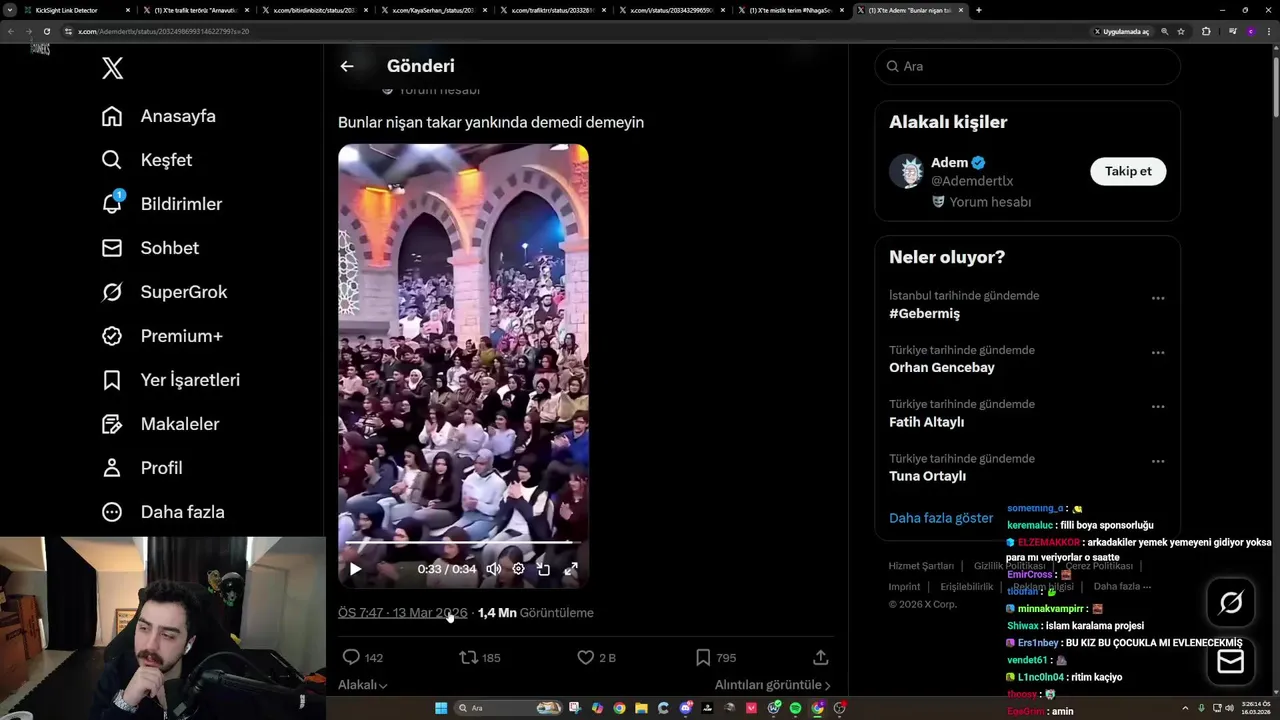Click Alıntıları görüntüle link

coord(772,685)
